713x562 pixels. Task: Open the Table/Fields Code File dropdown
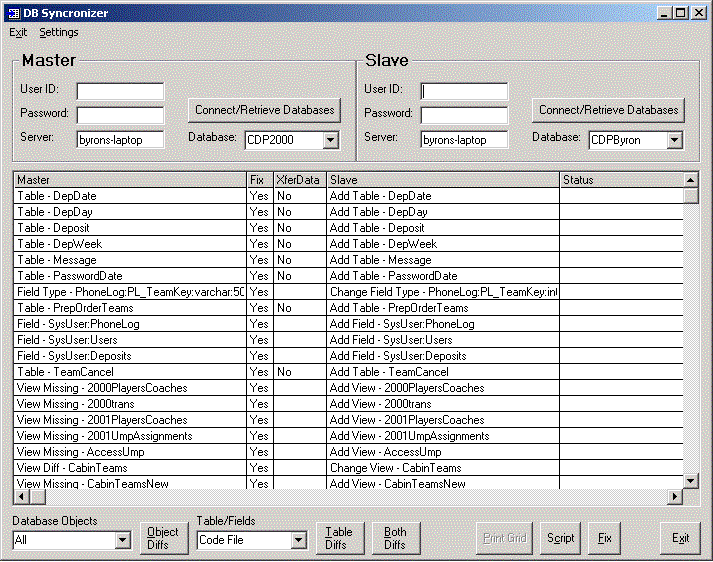pyautogui.click(x=297, y=540)
